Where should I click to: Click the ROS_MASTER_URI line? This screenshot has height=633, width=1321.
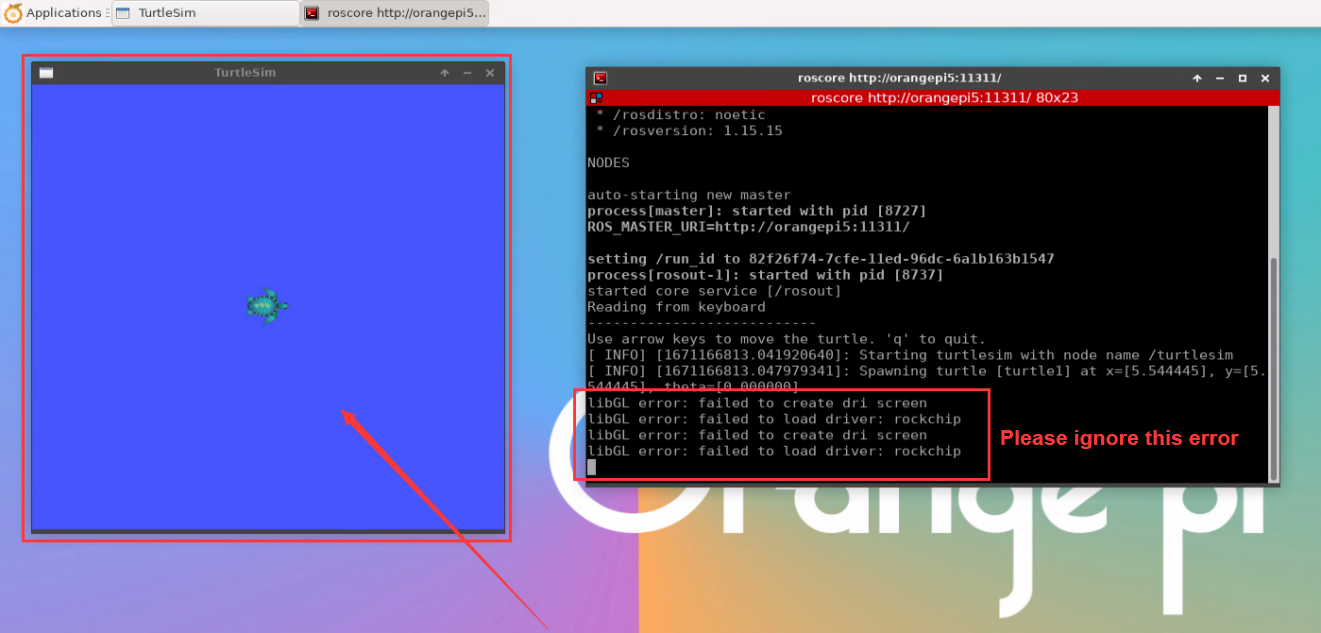pos(748,227)
